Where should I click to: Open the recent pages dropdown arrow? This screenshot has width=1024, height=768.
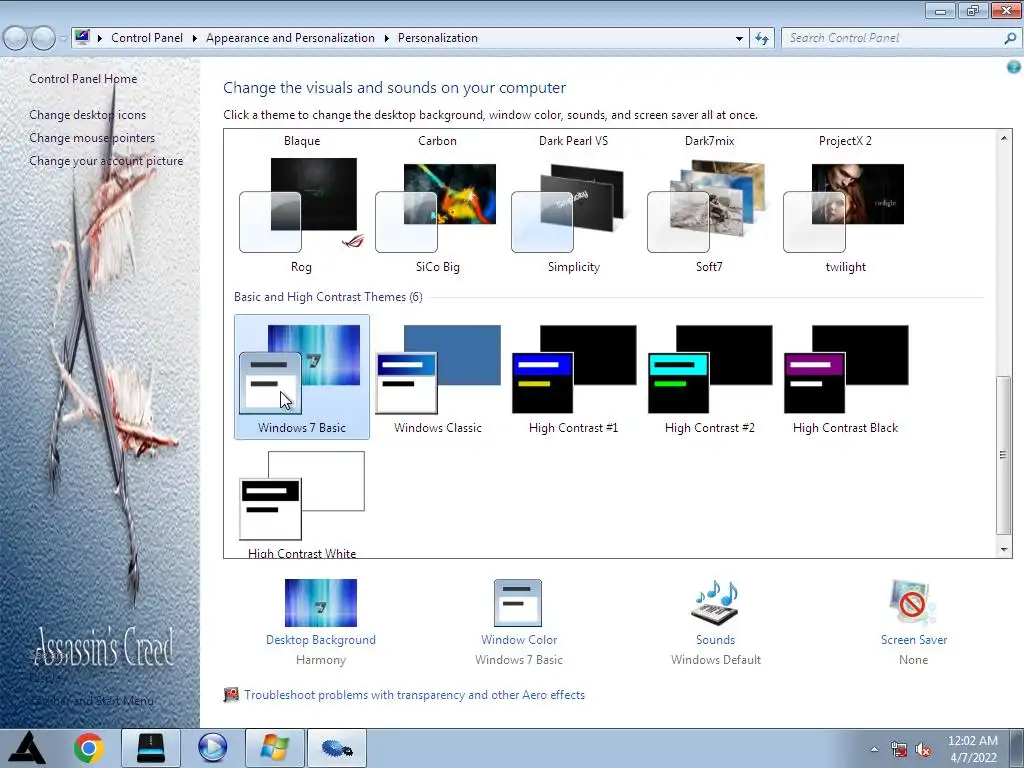pos(63,39)
